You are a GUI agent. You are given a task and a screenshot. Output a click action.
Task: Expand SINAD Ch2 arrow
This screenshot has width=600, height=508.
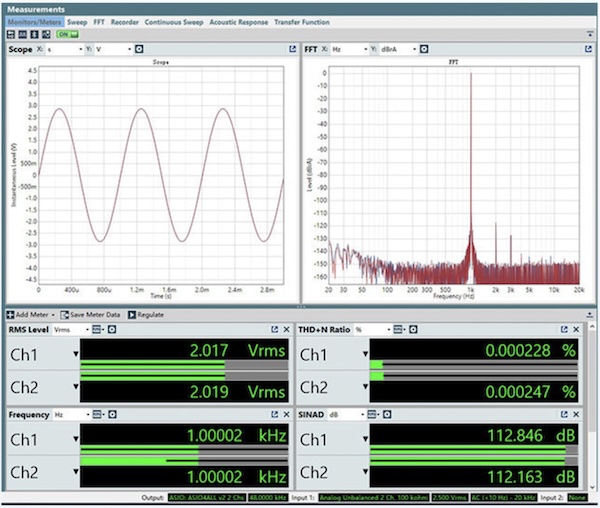tap(365, 472)
